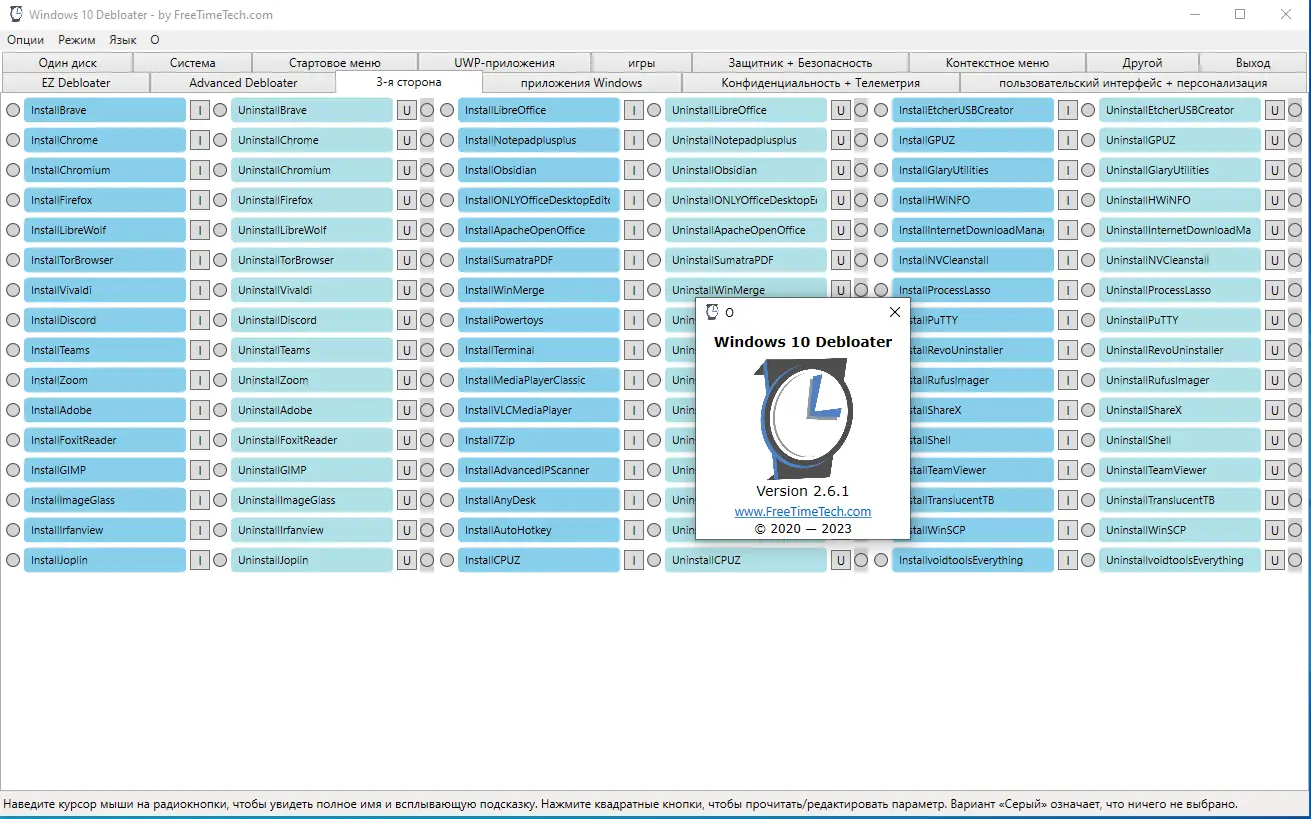Click the I button beside InstallChromium

point(199,170)
